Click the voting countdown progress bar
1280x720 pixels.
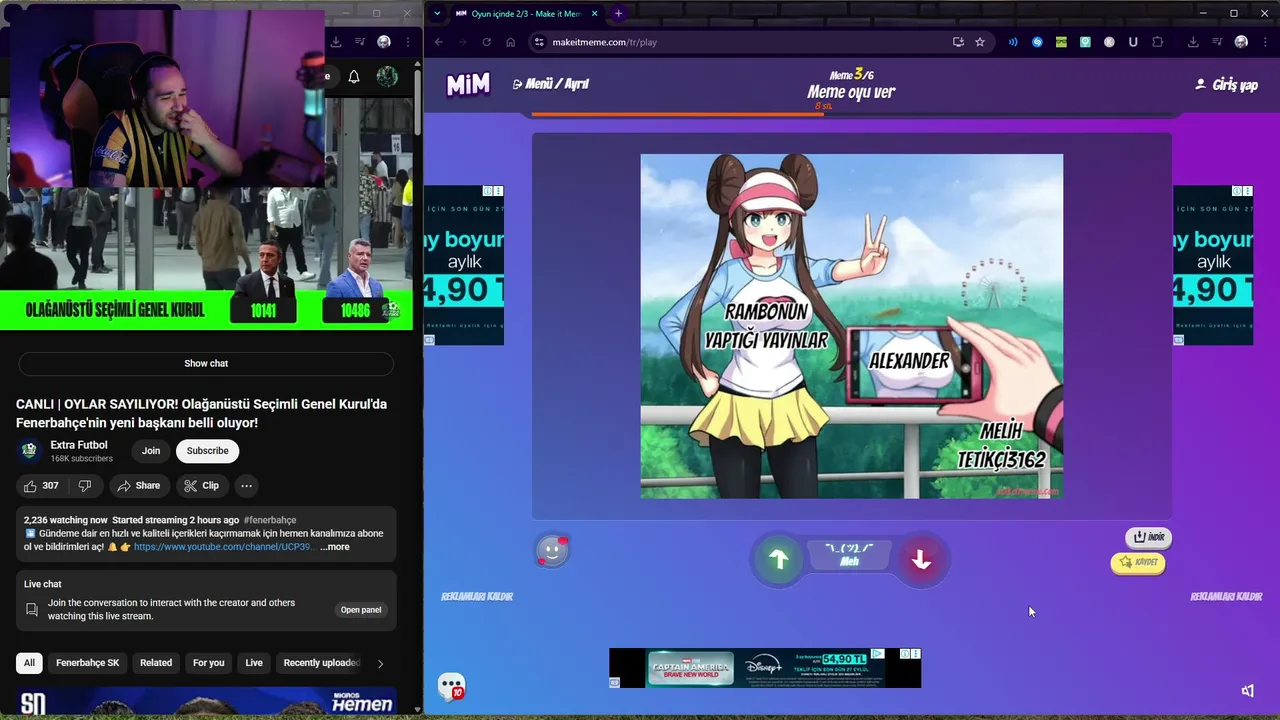(851, 115)
